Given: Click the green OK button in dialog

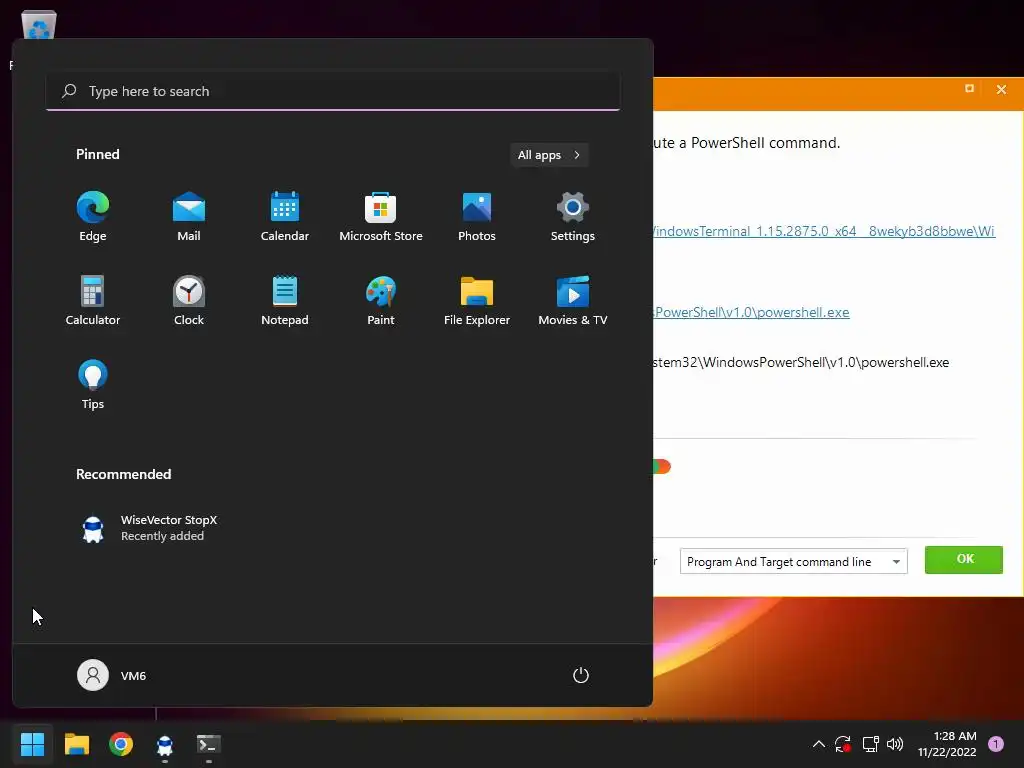Looking at the screenshot, I should point(963,560).
